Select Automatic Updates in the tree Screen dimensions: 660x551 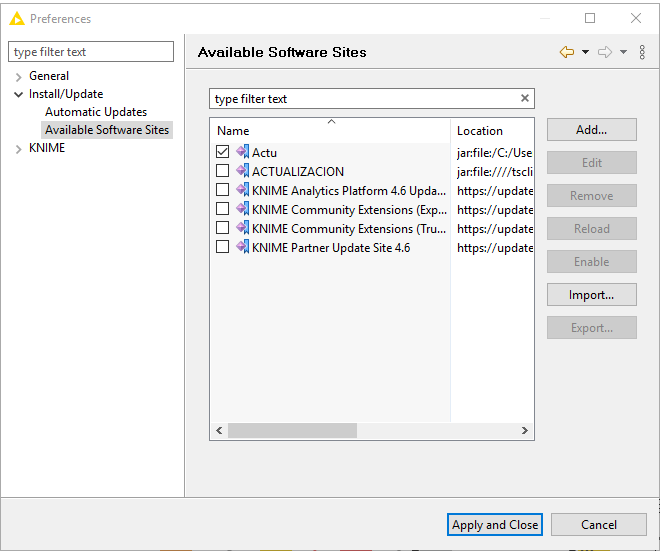point(96,112)
